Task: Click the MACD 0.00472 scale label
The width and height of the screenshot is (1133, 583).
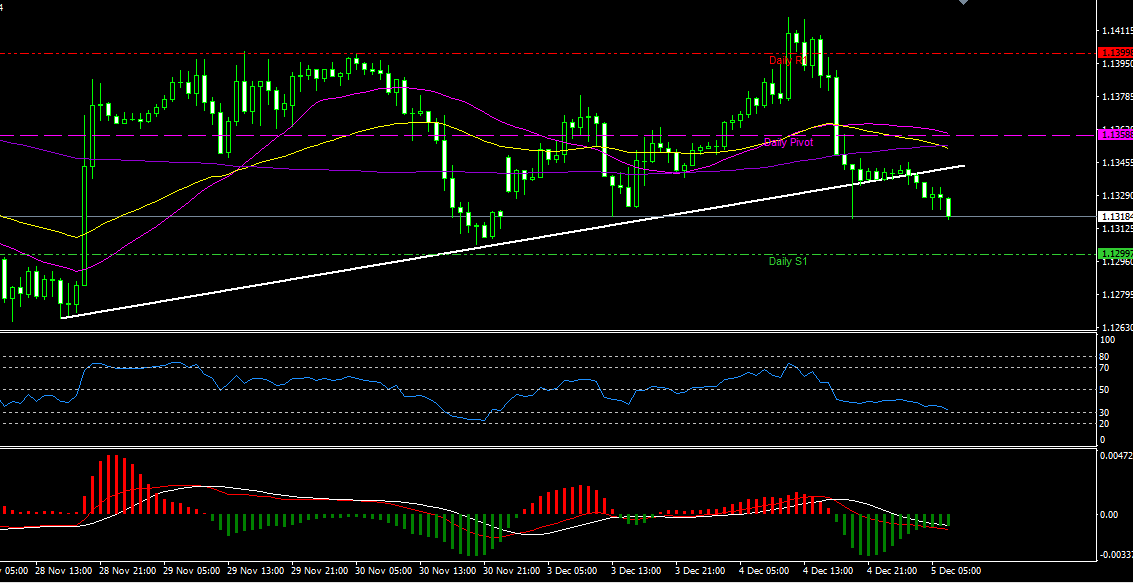Action: click(1116, 456)
